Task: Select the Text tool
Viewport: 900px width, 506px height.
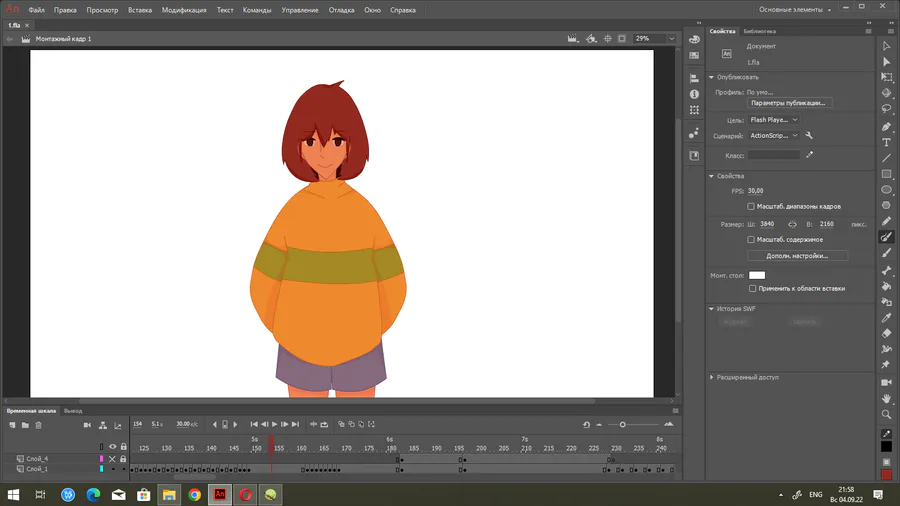Action: tap(886, 142)
